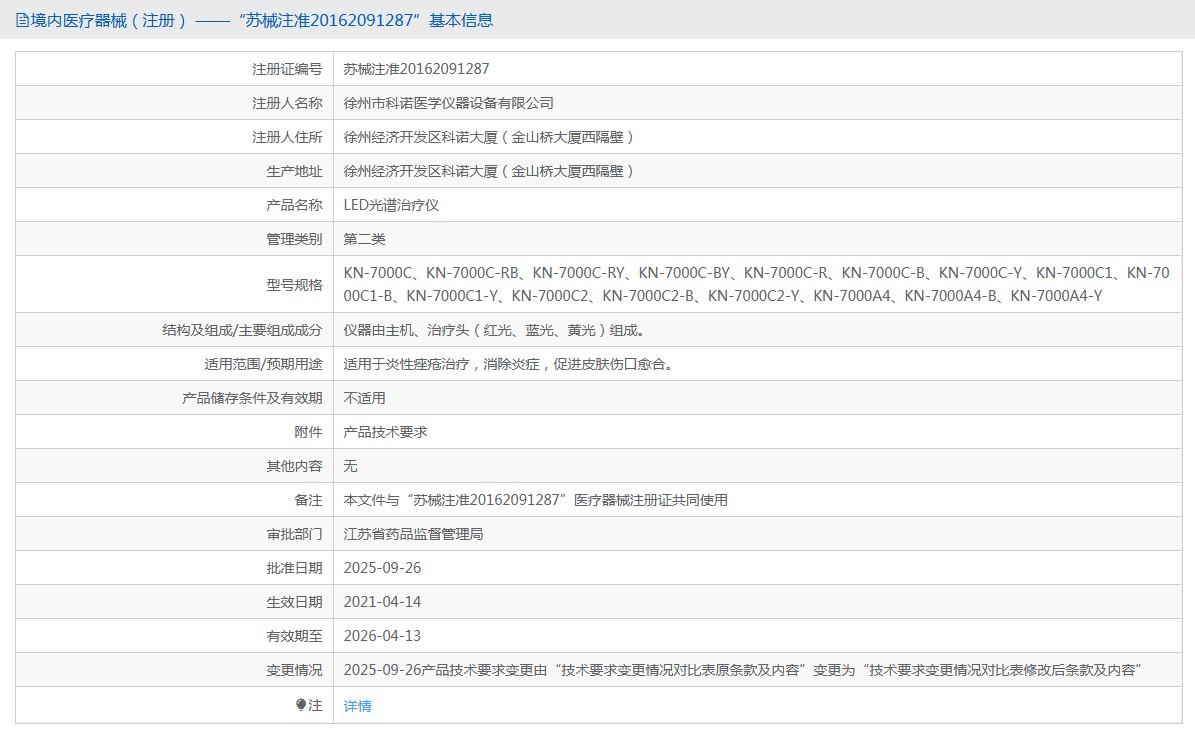Select the text 仪器由主机、治疗头（红光、蓝光、黄光）组成。
Image resolution: width=1195 pixels, height=732 pixels.
495,330
